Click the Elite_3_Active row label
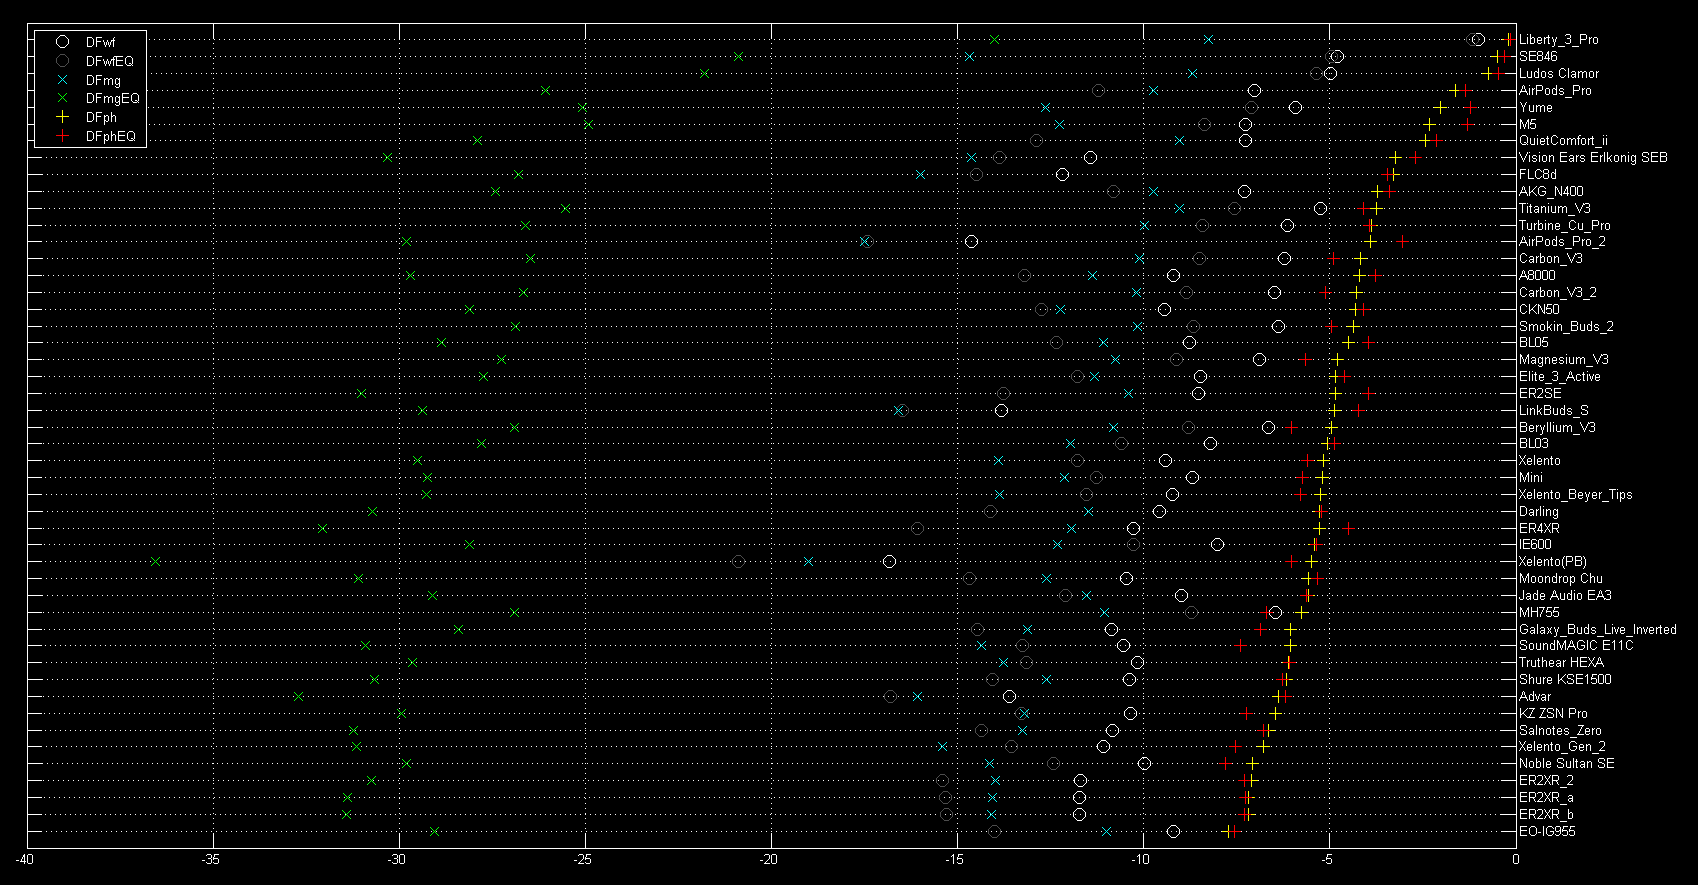 point(1560,377)
